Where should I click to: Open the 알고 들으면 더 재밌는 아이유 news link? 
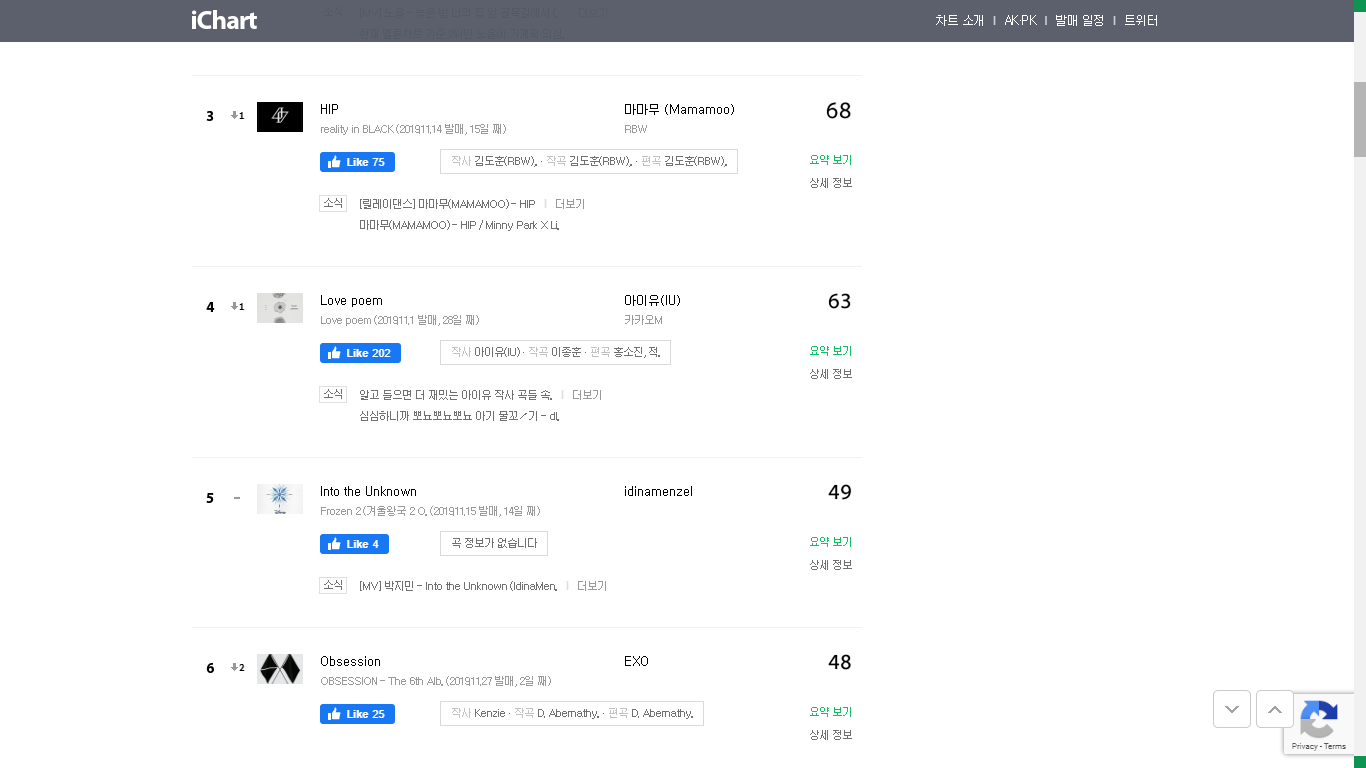click(456, 395)
